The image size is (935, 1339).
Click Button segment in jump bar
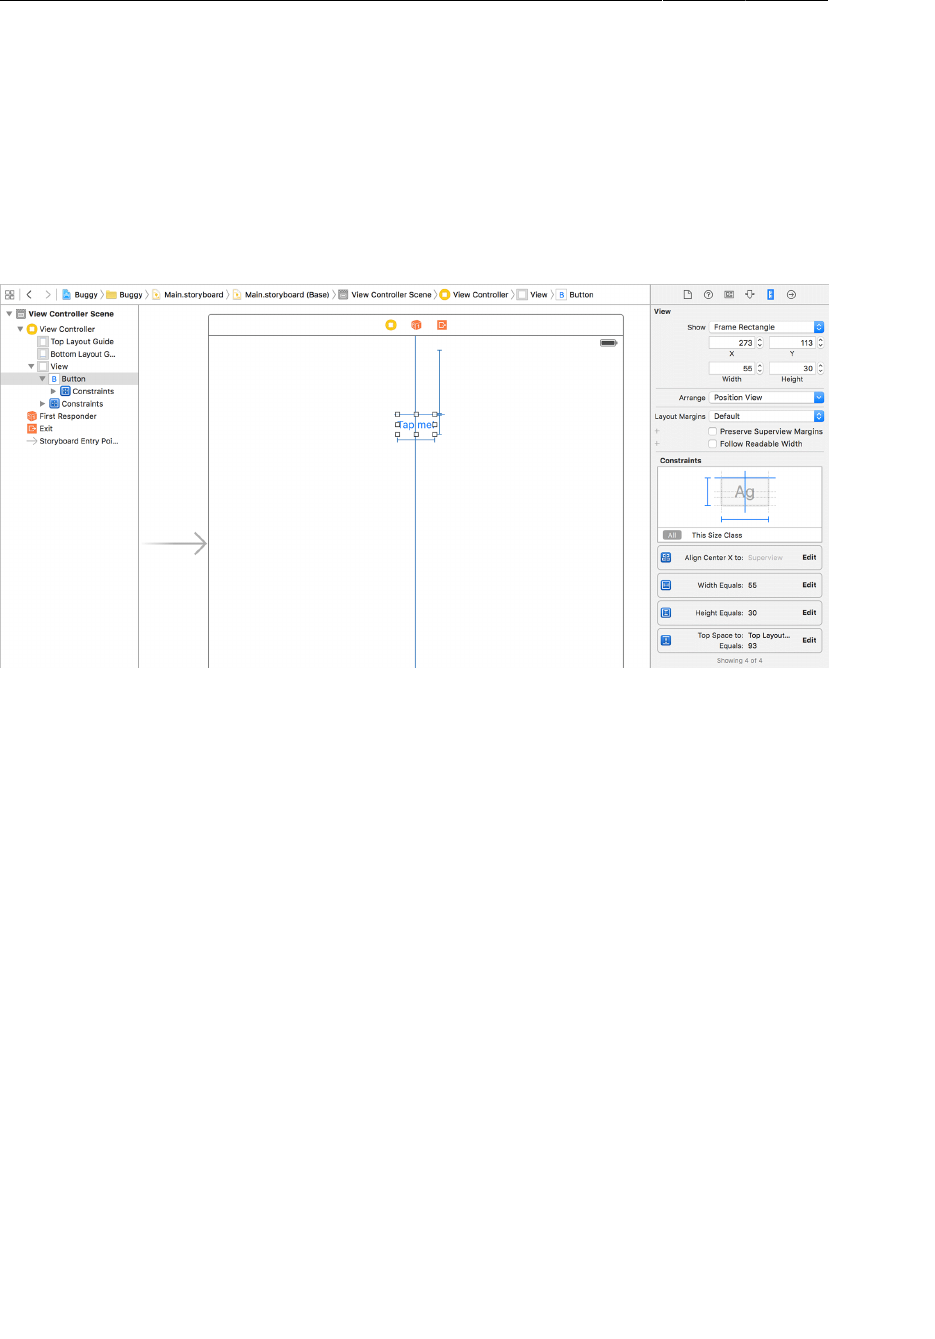click(575, 295)
